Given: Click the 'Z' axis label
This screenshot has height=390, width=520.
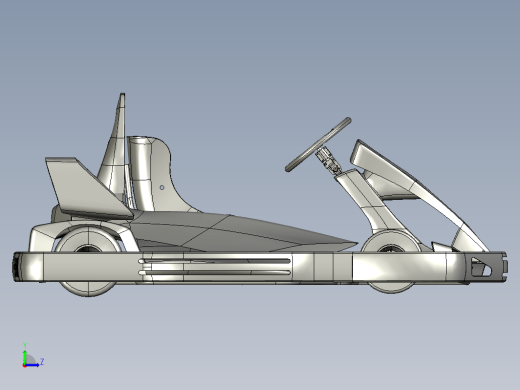Looking at the screenshot, I should 42,361.
